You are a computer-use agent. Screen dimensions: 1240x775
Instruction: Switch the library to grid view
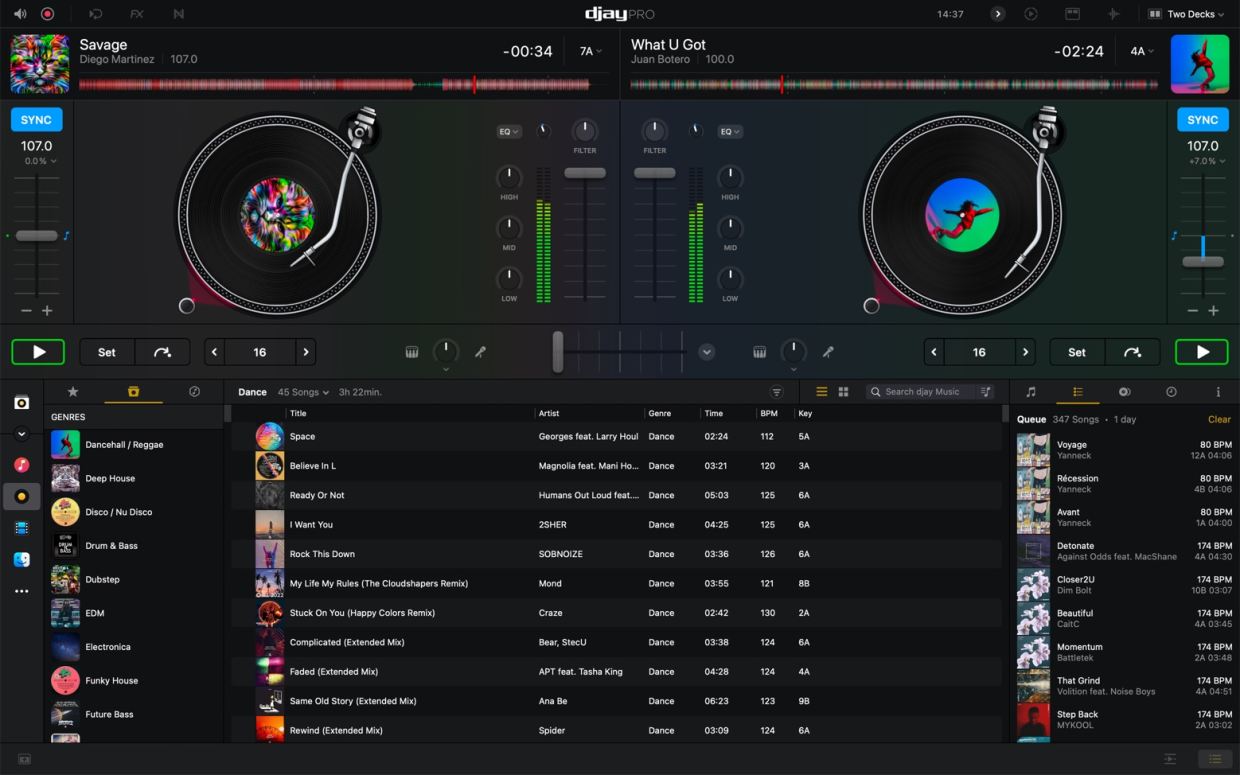coord(843,392)
